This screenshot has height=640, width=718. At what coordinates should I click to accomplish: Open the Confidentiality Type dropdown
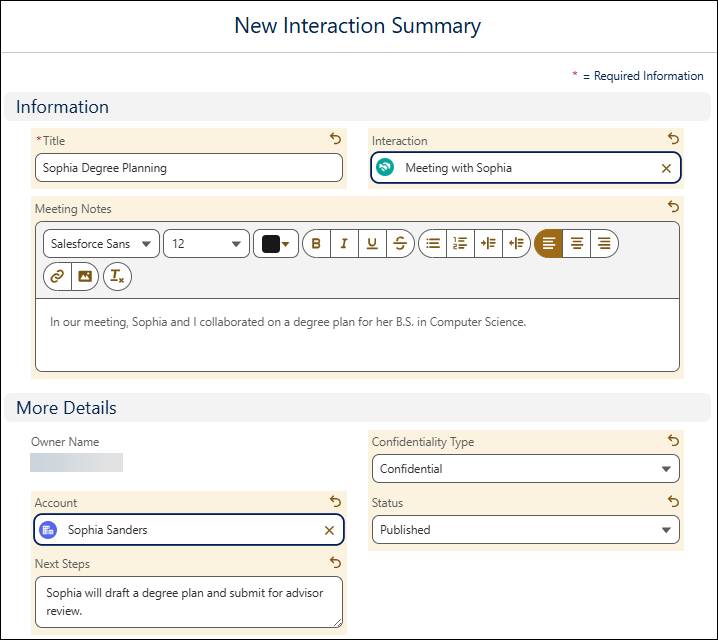coord(526,469)
